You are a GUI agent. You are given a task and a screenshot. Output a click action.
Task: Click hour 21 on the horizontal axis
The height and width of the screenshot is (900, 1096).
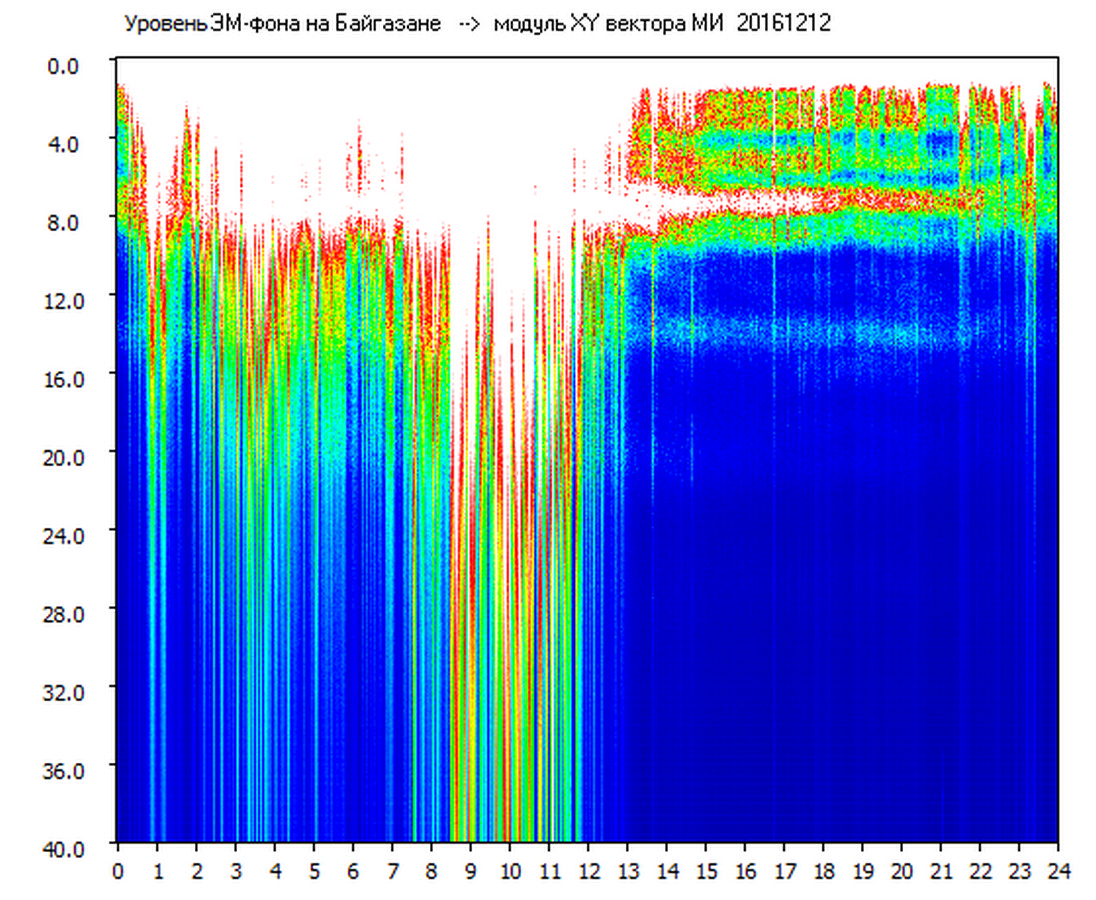(942, 870)
